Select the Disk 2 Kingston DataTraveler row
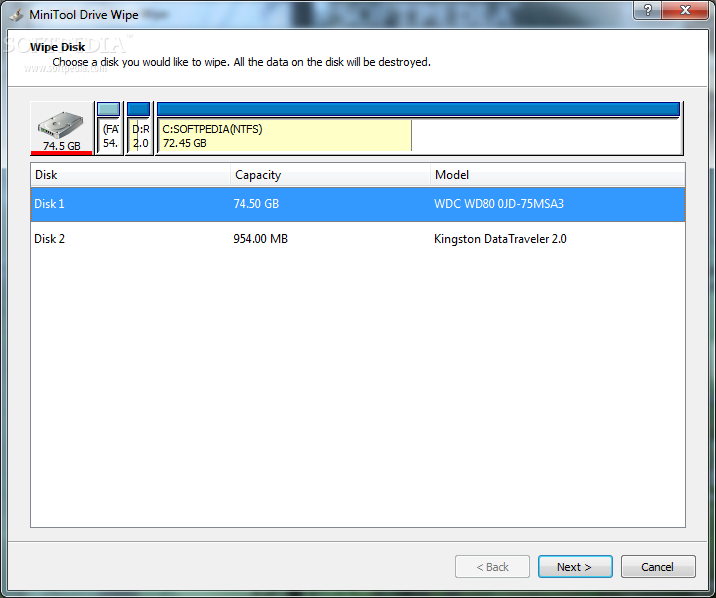This screenshot has height=598, width=716. pos(358,239)
